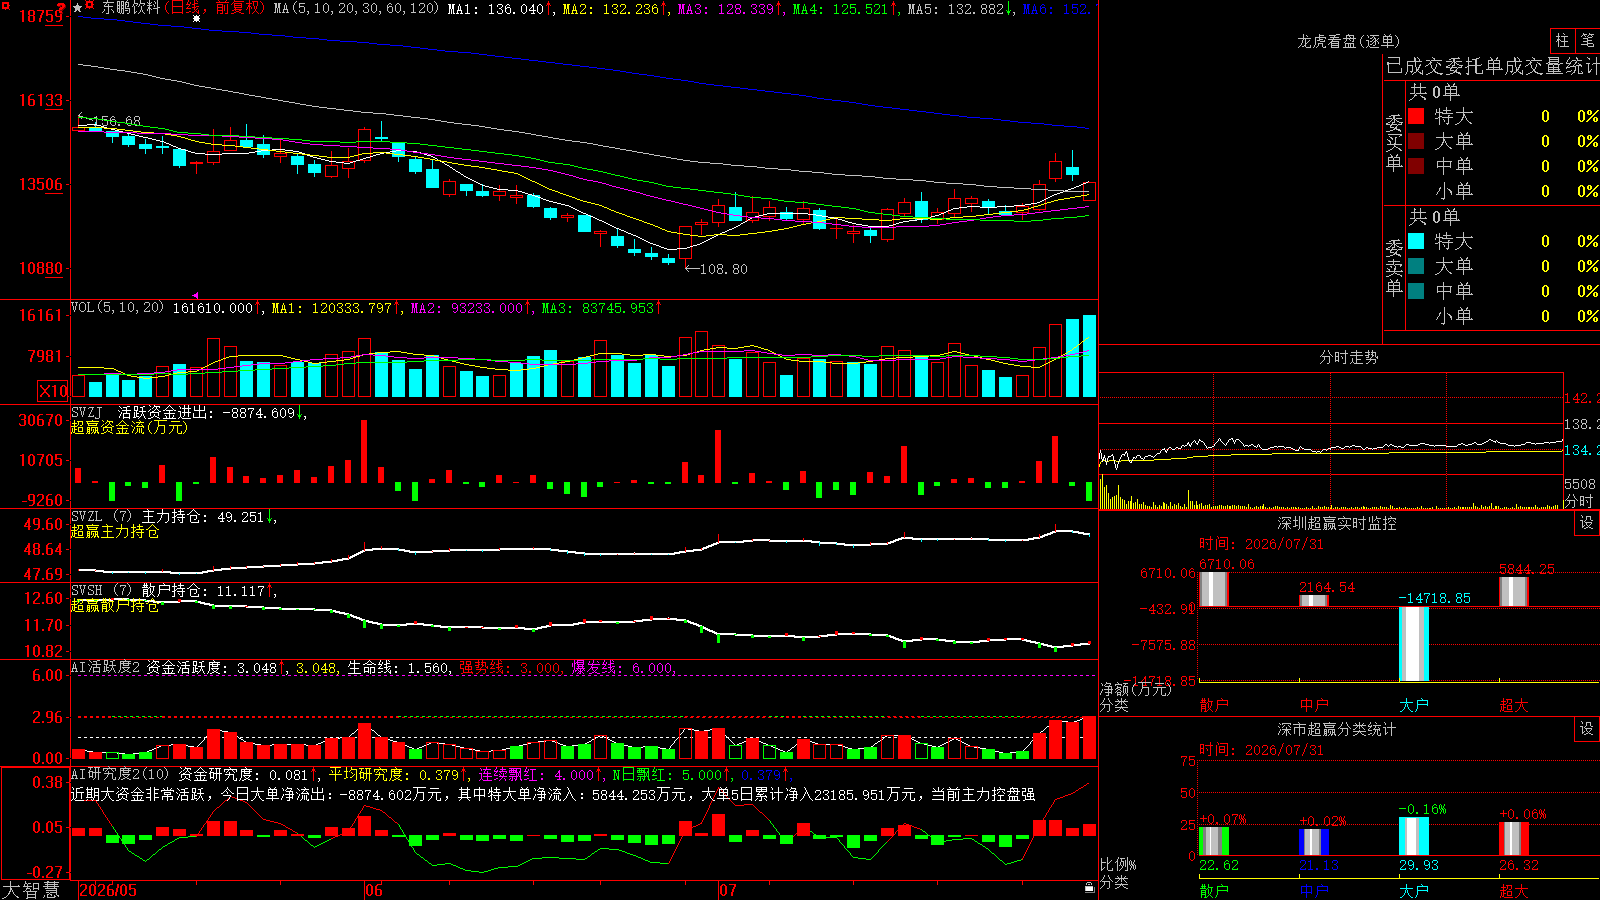Click the AI研究度2(10) indicator label
Viewport: 1600px width, 900px height.
[120, 774]
